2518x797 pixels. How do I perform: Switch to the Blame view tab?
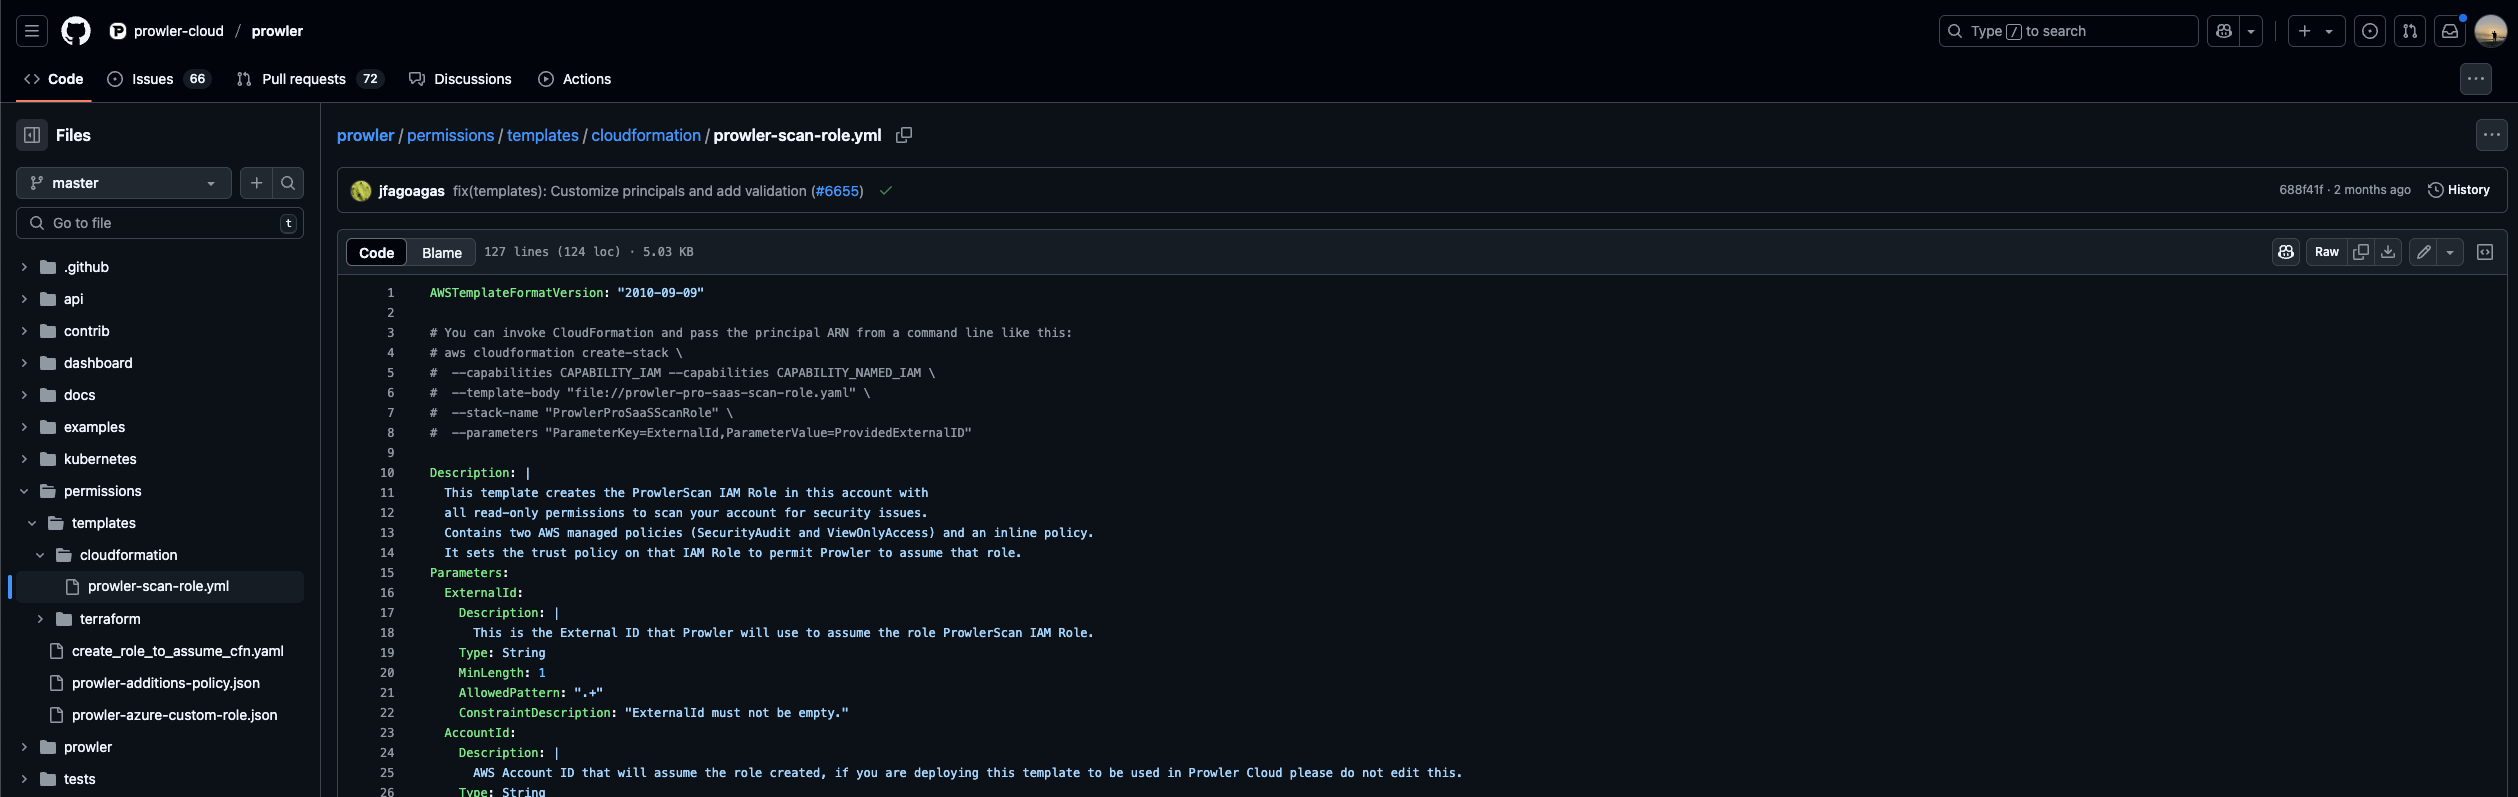click(442, 252)
